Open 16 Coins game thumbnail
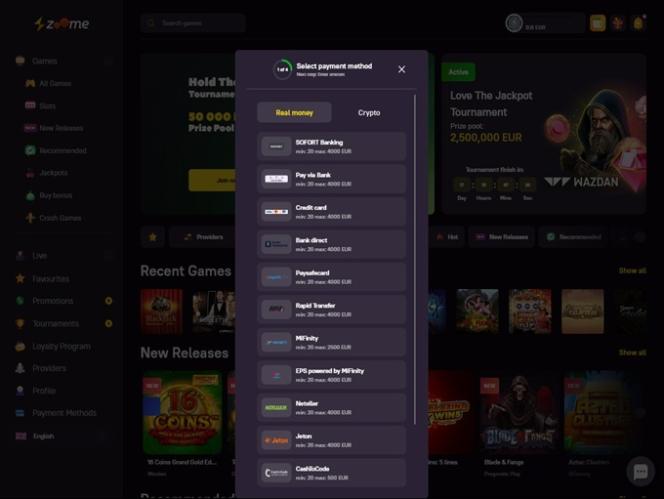The width and height of the screenshot is (664, 499). [182, 413]
